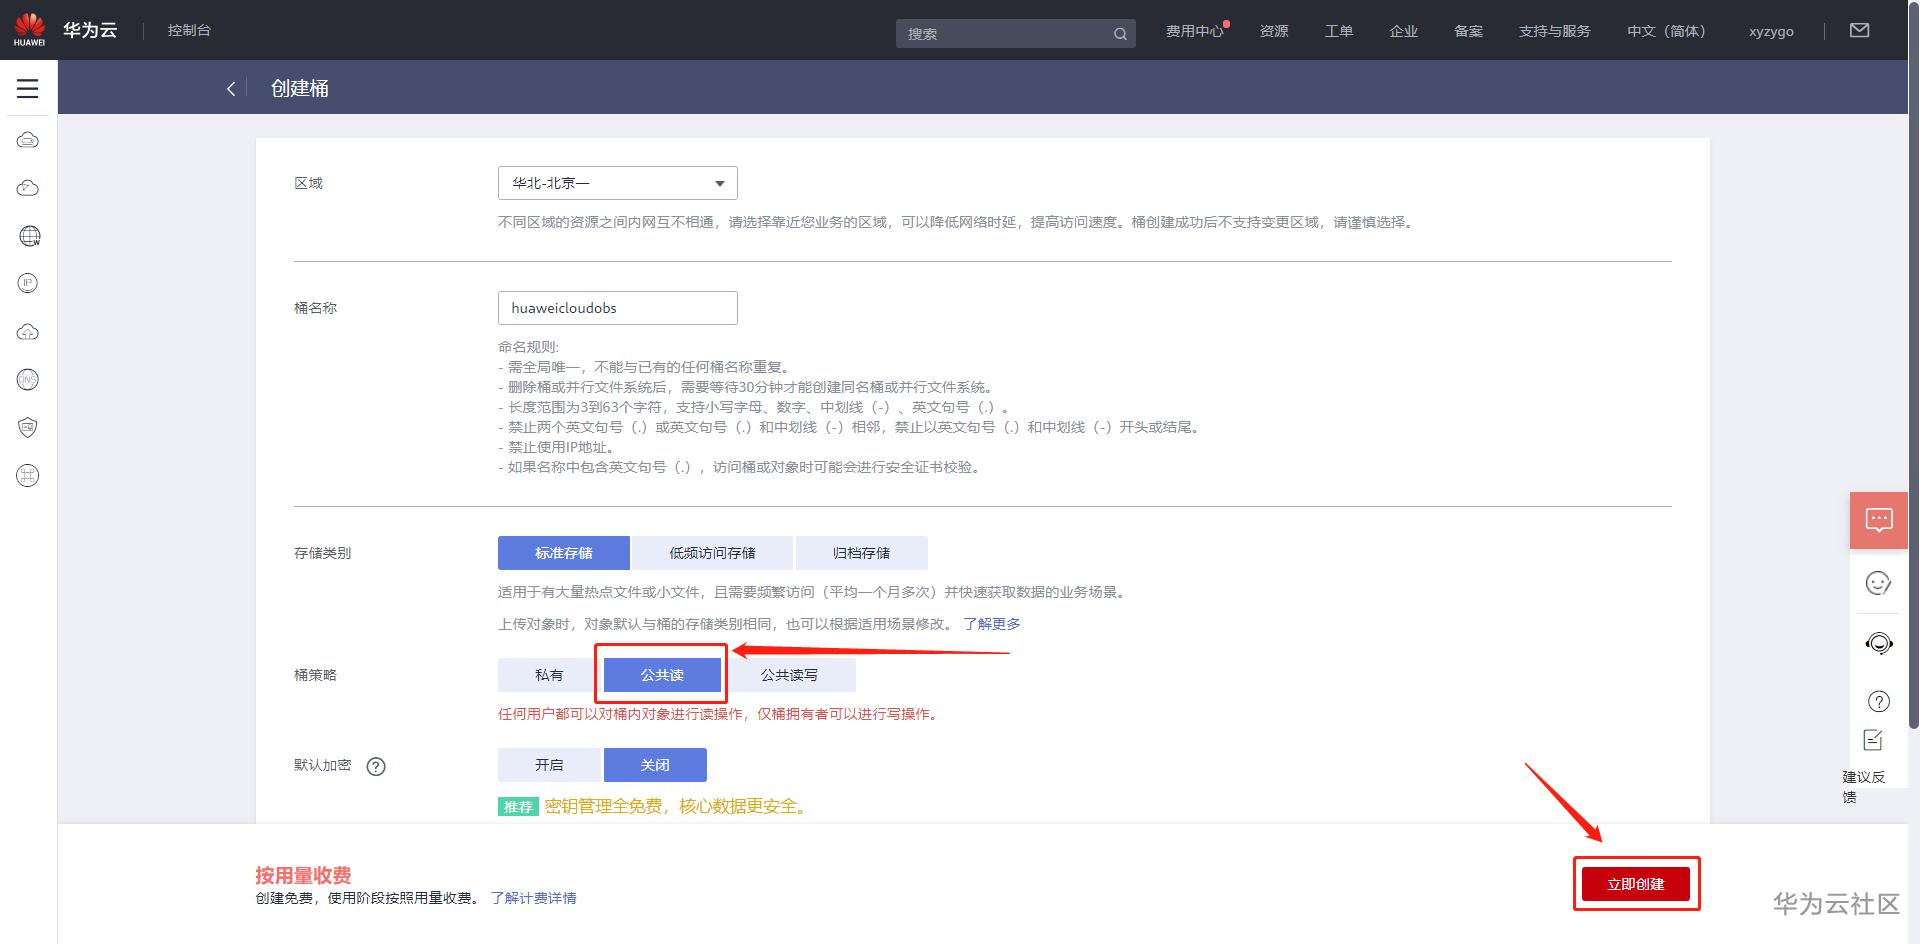This screenshot has width=1920, height=944.
Task: Click the help icon next to 默认加密
Action: (x=376, y=767)
